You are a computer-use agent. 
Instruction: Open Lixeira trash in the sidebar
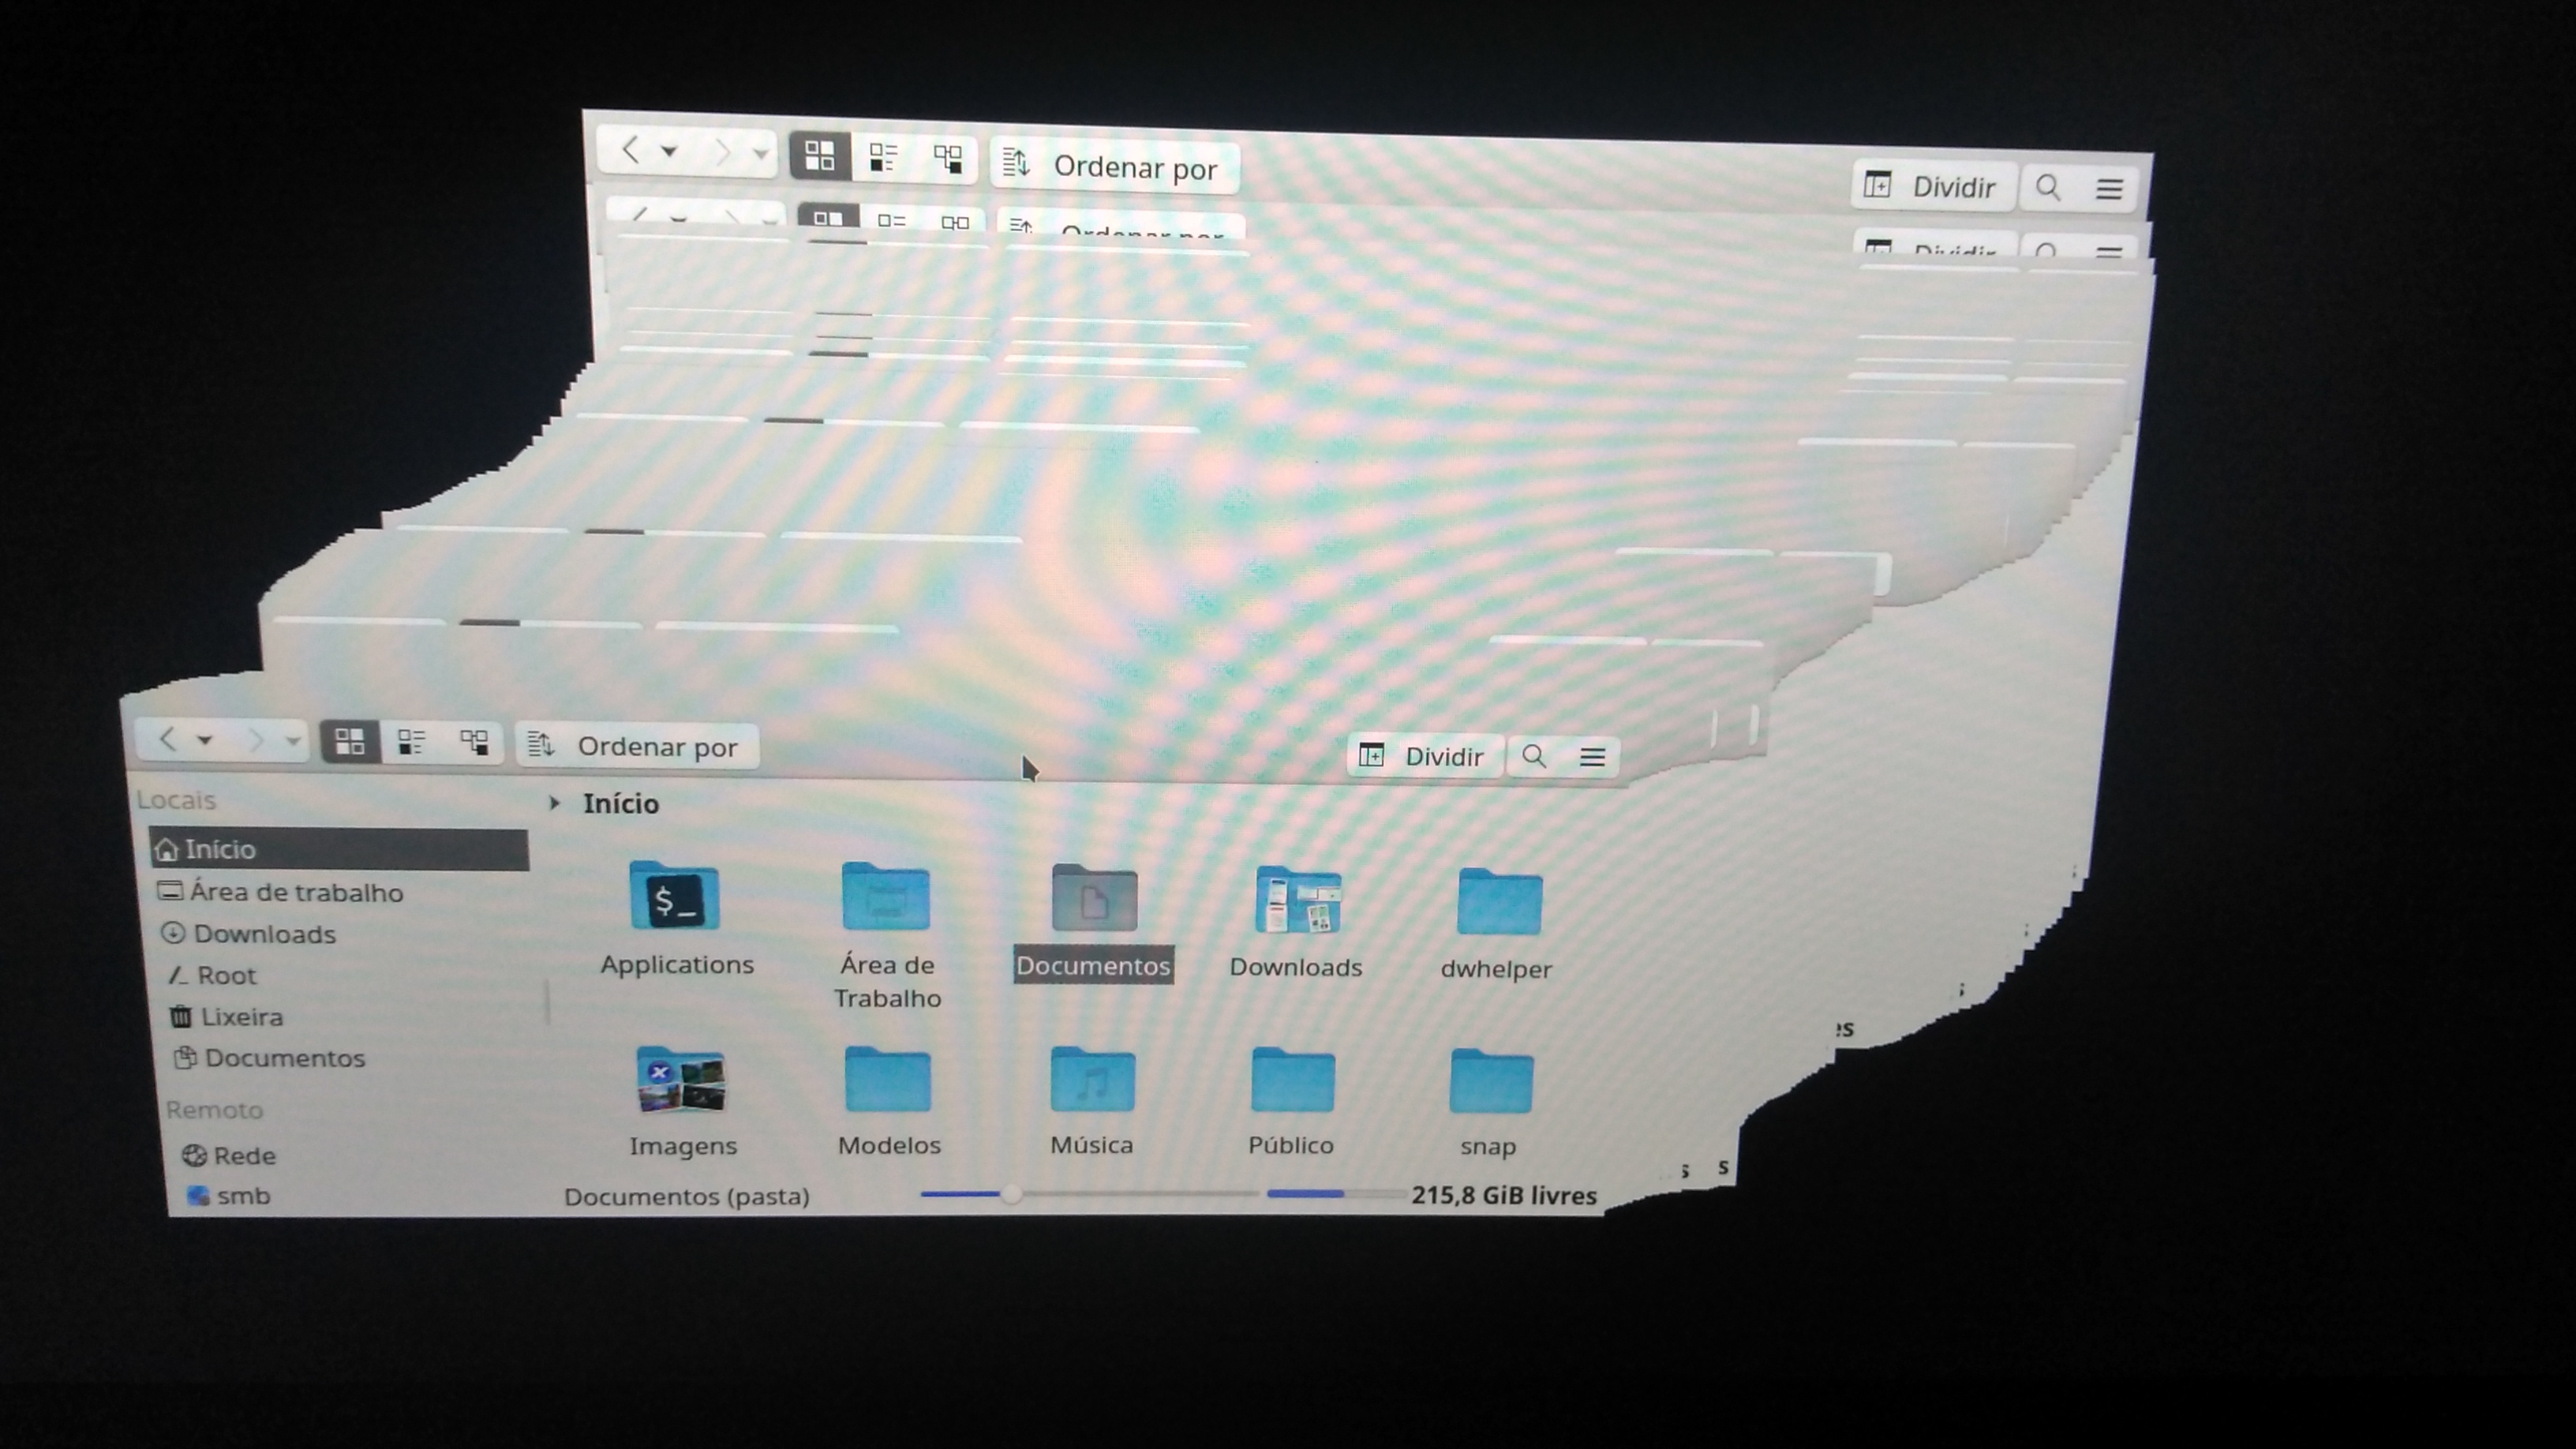(227, 1017)
